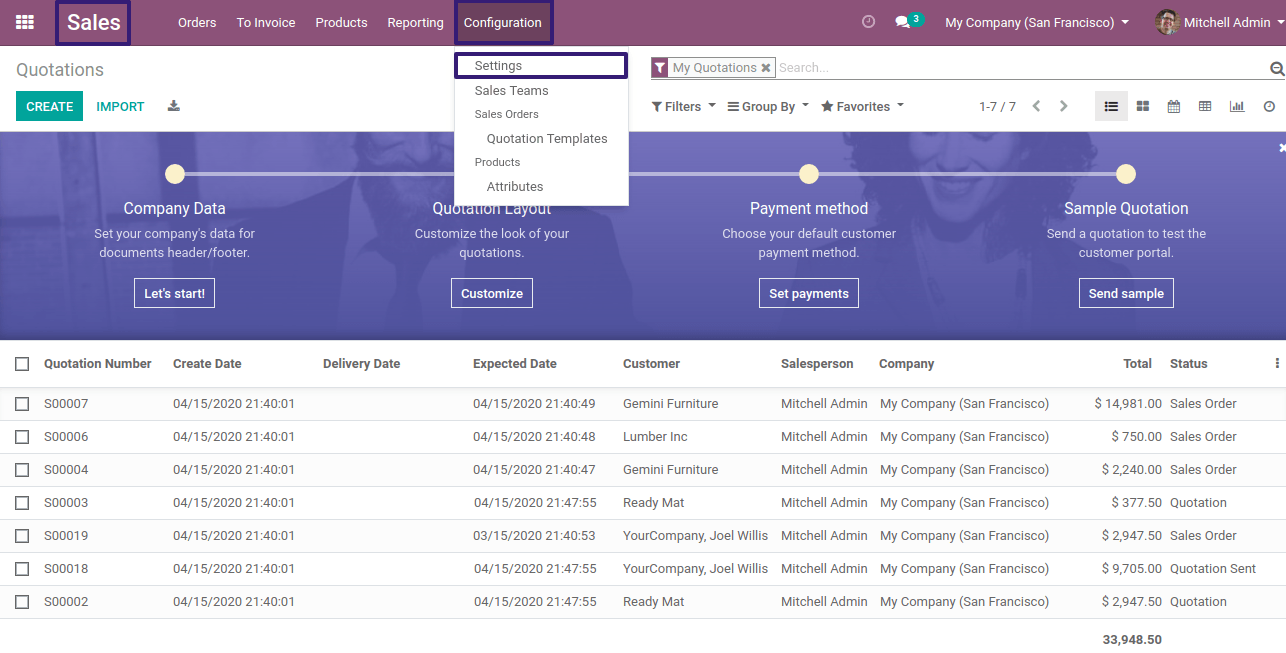Image resolution: width=1286 pixels, height=653 pixels.
Task: Click the Customize button
Action: tap(492, 293)
